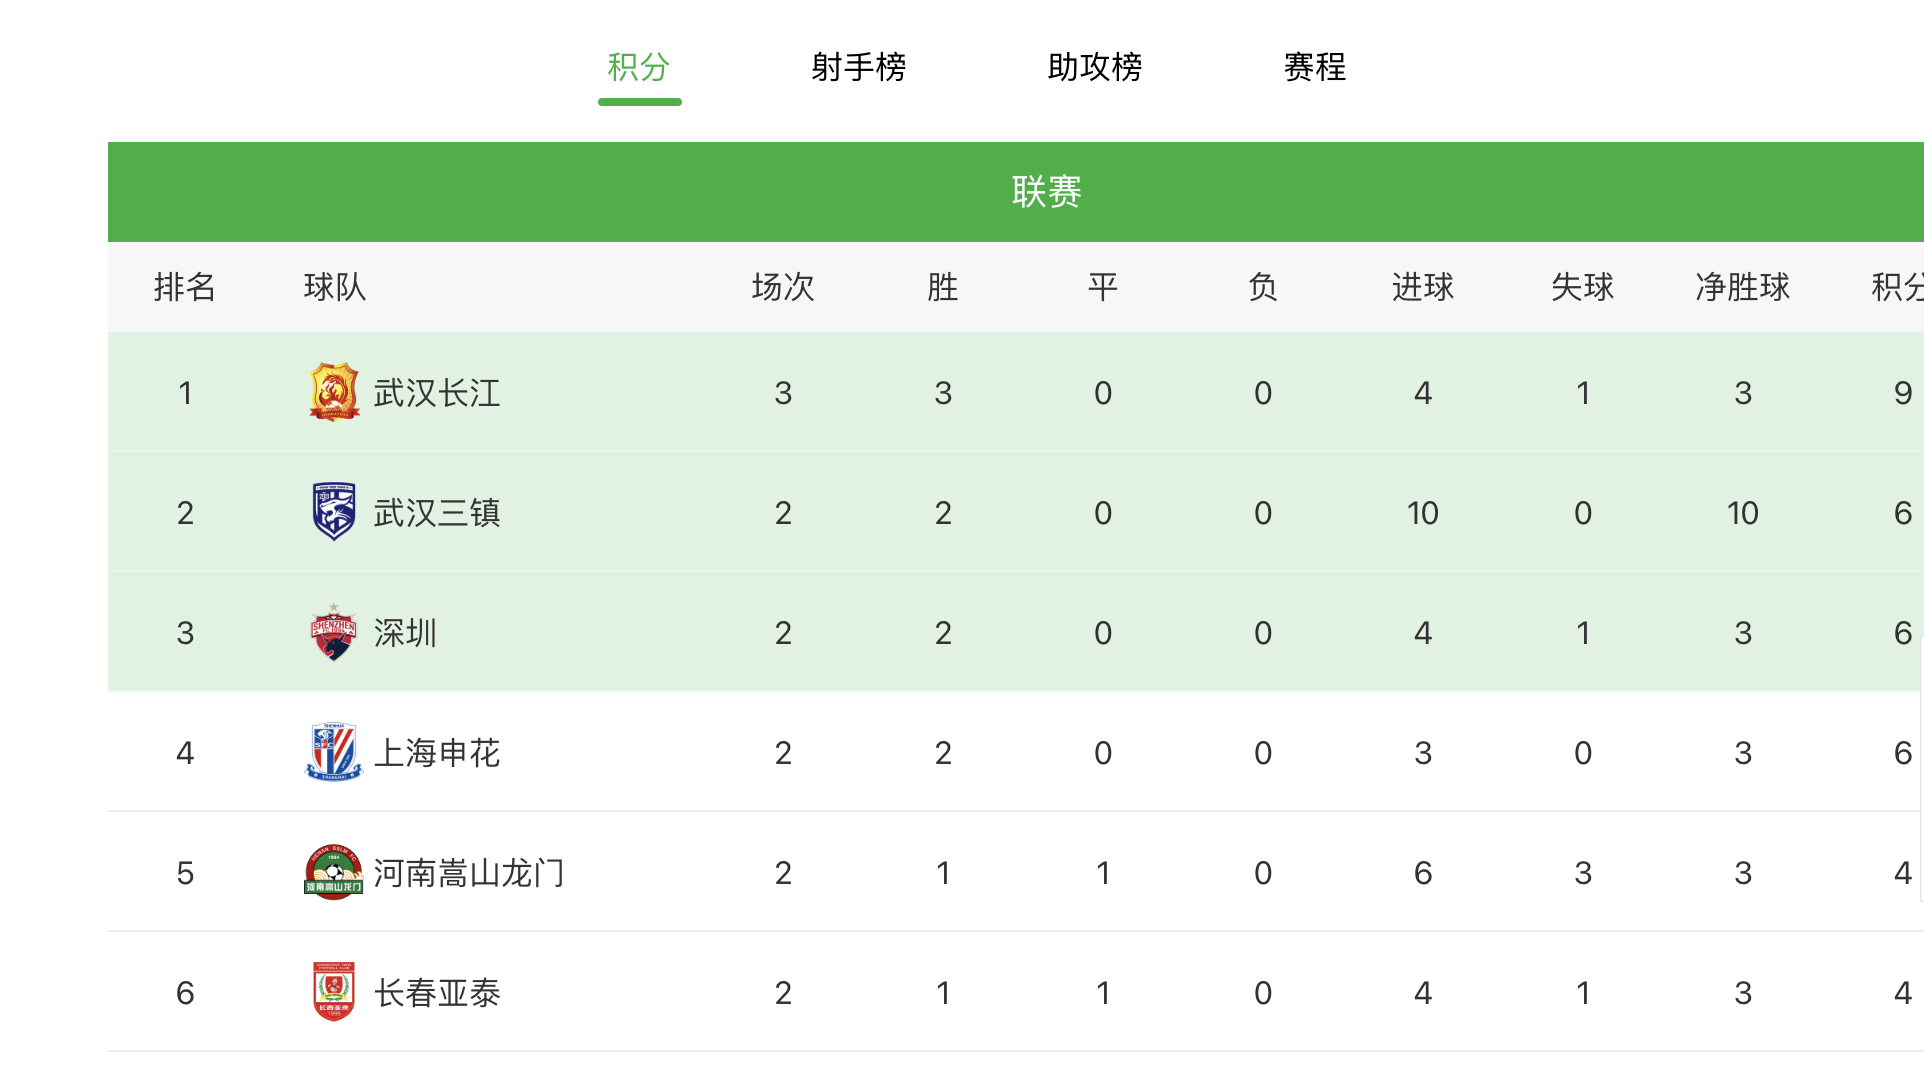Screen dimensions: 1924x1072
Task: Switch to the 射手榜 top scorers tab
Action: click(858, 67)
